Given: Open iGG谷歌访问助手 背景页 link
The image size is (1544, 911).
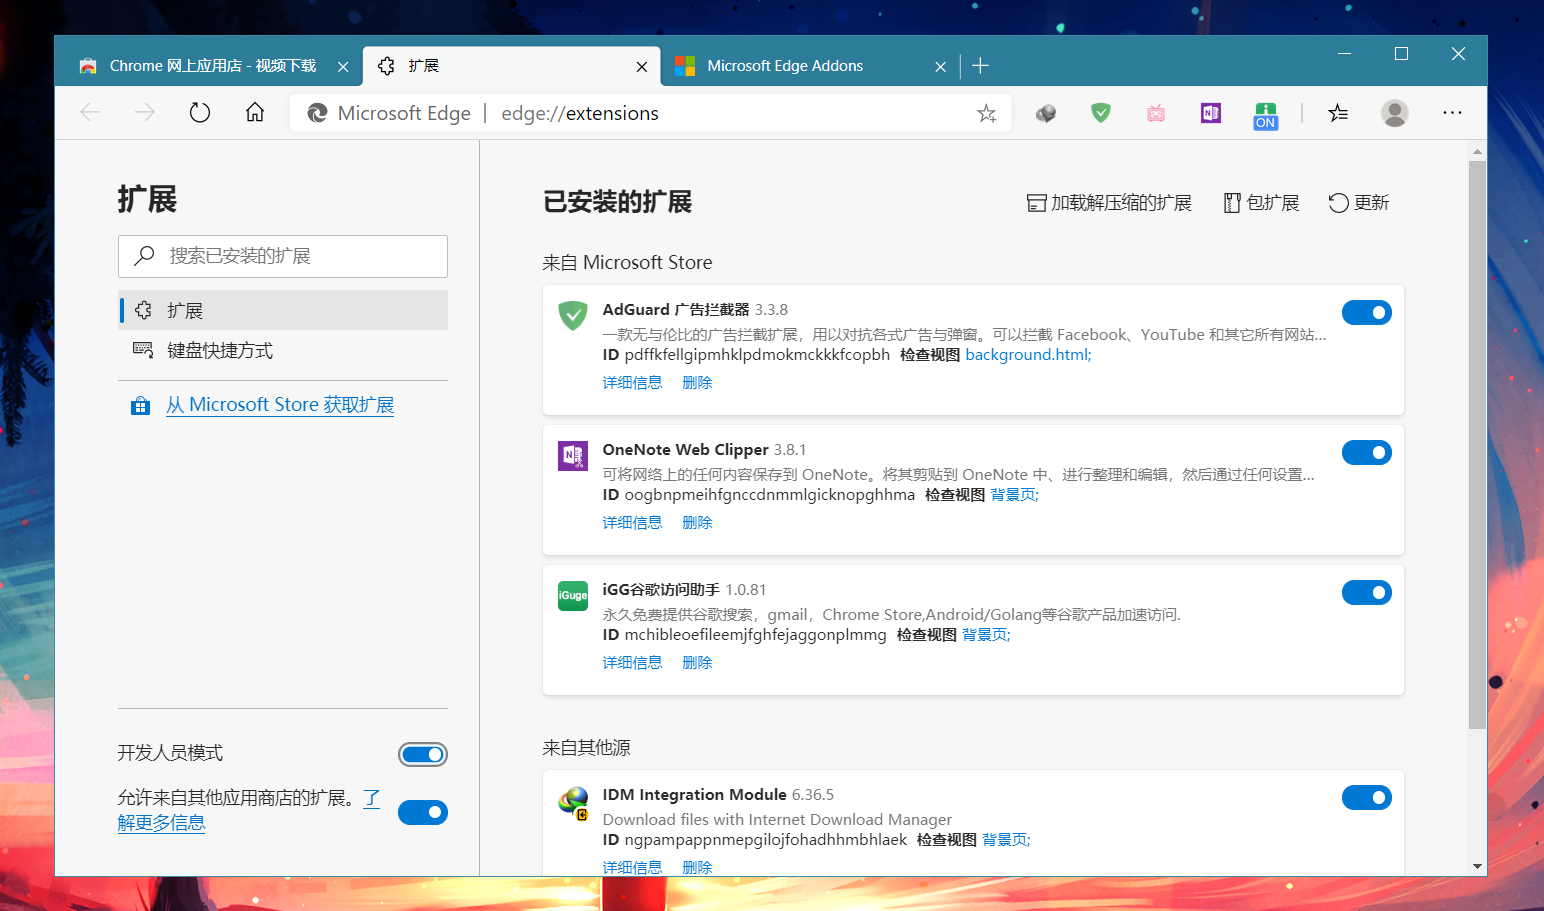Looking at the screenshot, I should pos(986,635).
